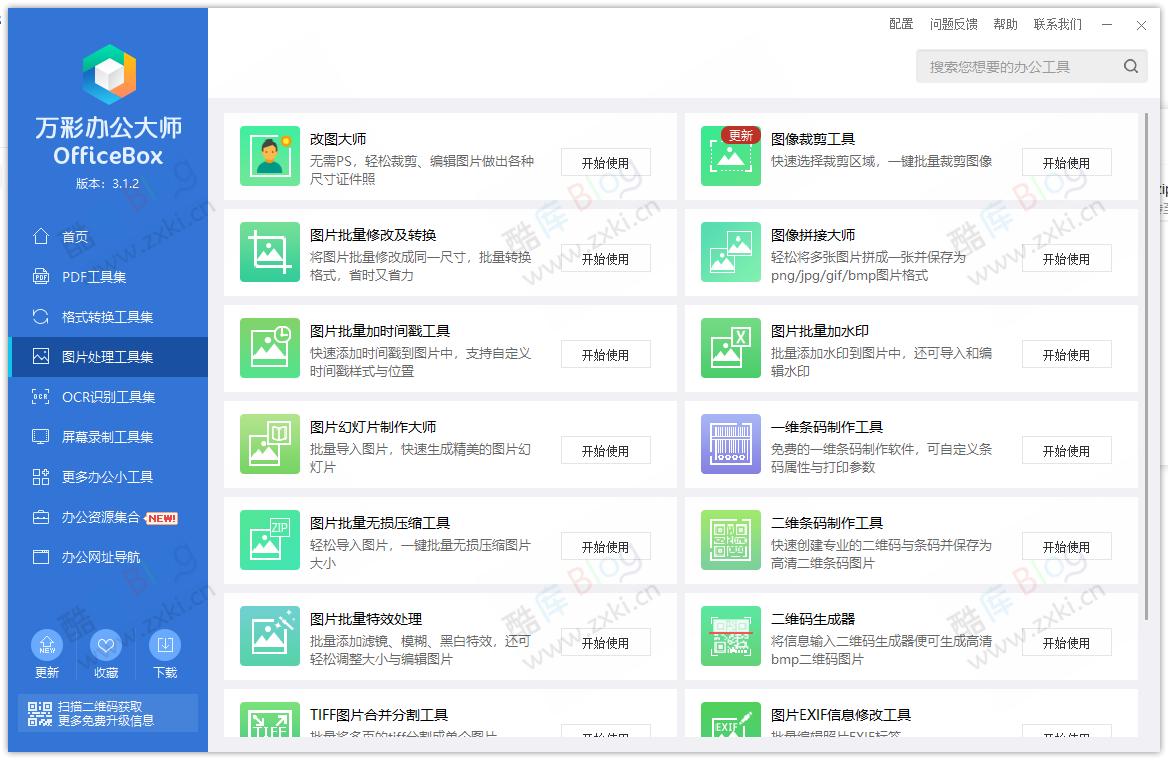Select the 改图大师 certificate photo tool icon
1168x760 pixels.
tap(269, 155)
